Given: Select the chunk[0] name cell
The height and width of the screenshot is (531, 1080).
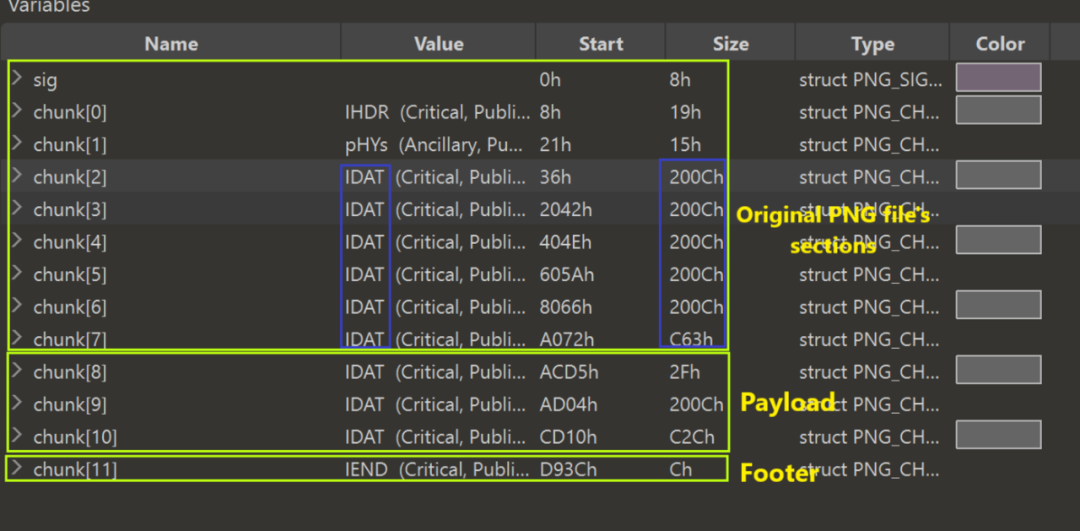Looking at the screenshot, I should coord(70,112).
